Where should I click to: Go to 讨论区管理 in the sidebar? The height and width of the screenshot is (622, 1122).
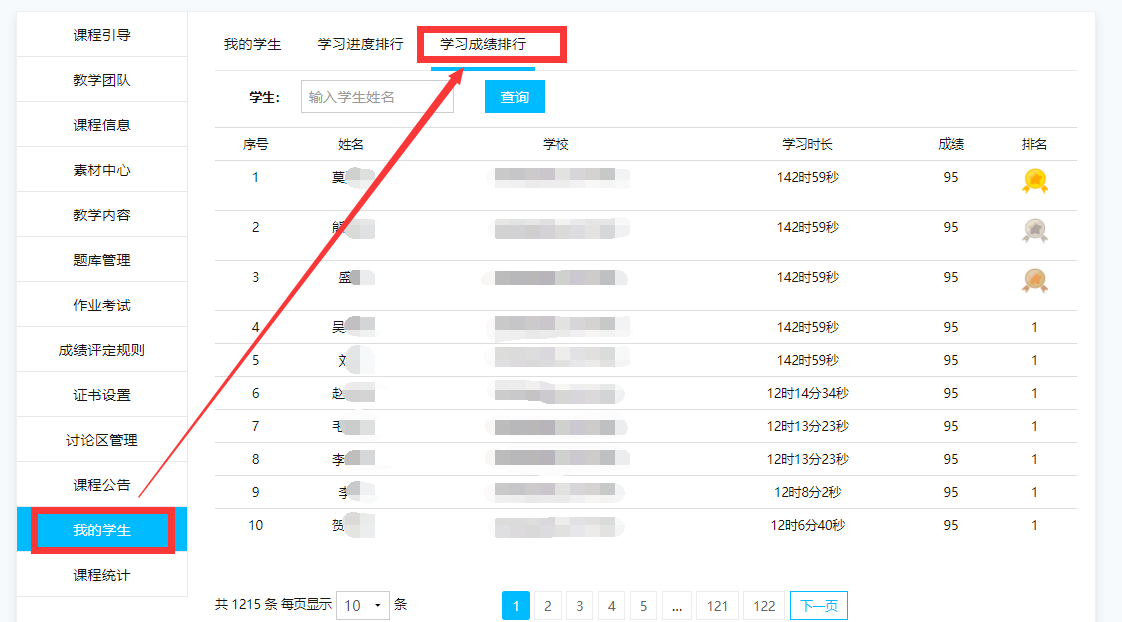click(102, 440)
